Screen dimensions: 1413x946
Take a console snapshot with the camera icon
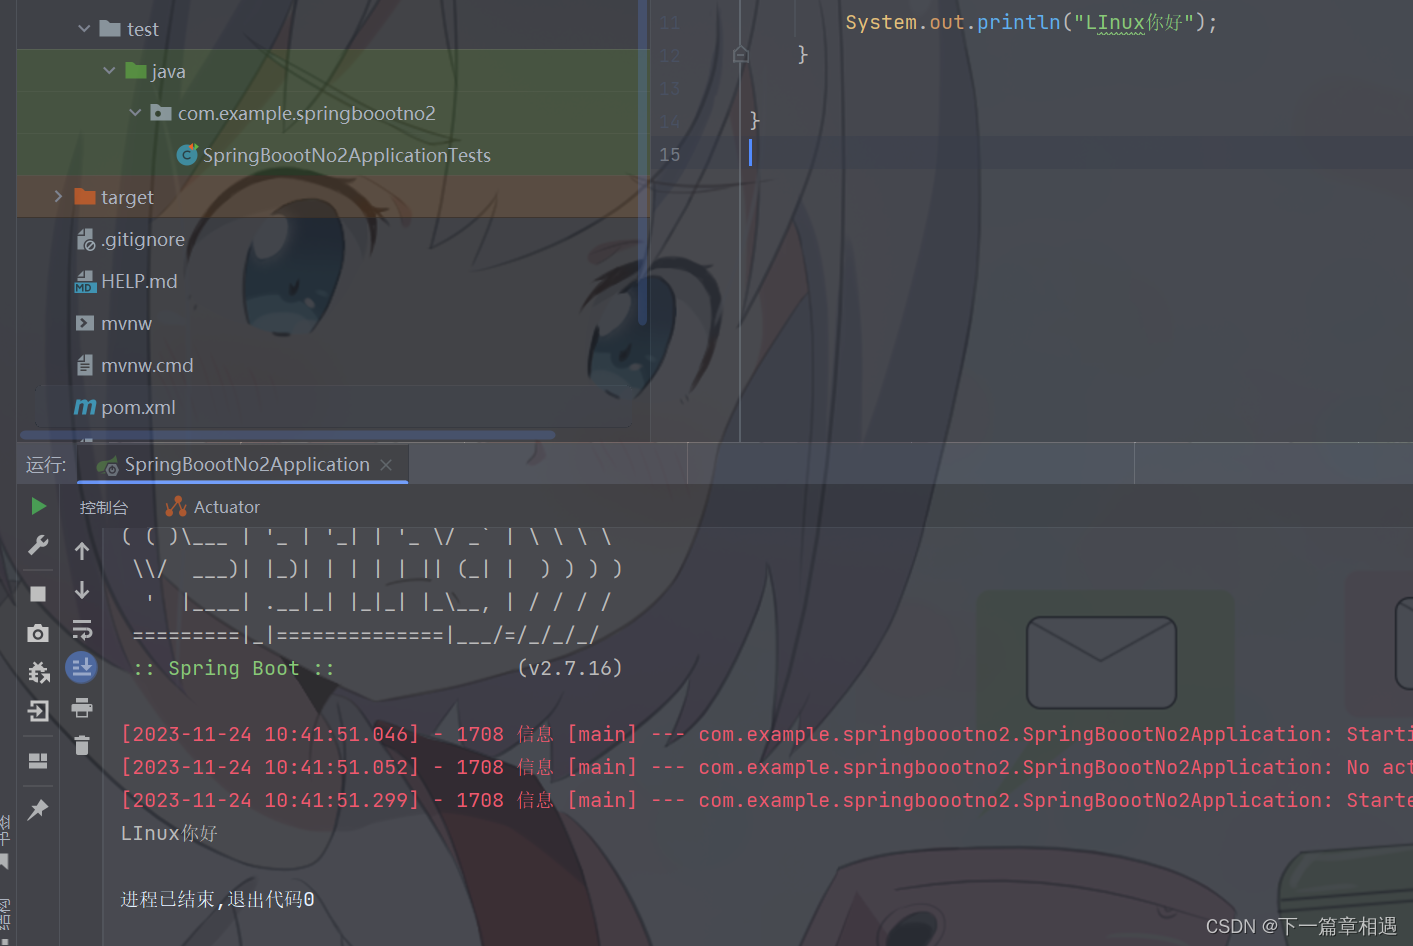(x=37, y=632)
